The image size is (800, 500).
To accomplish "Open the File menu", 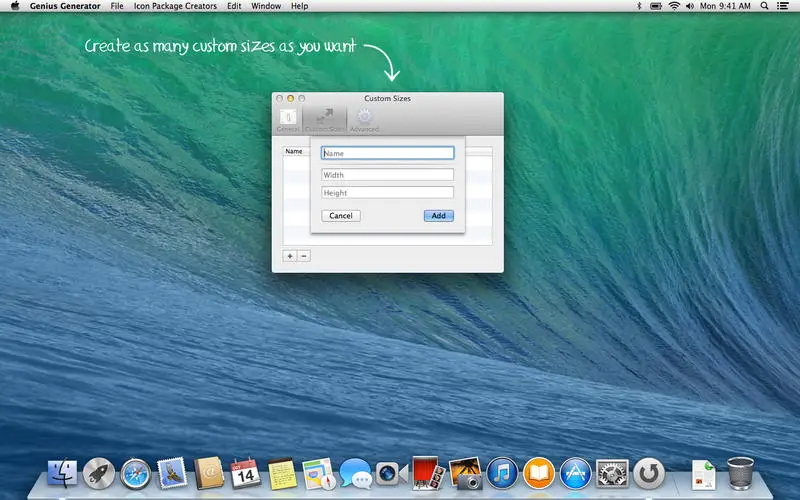I will (x=117, y=6).
